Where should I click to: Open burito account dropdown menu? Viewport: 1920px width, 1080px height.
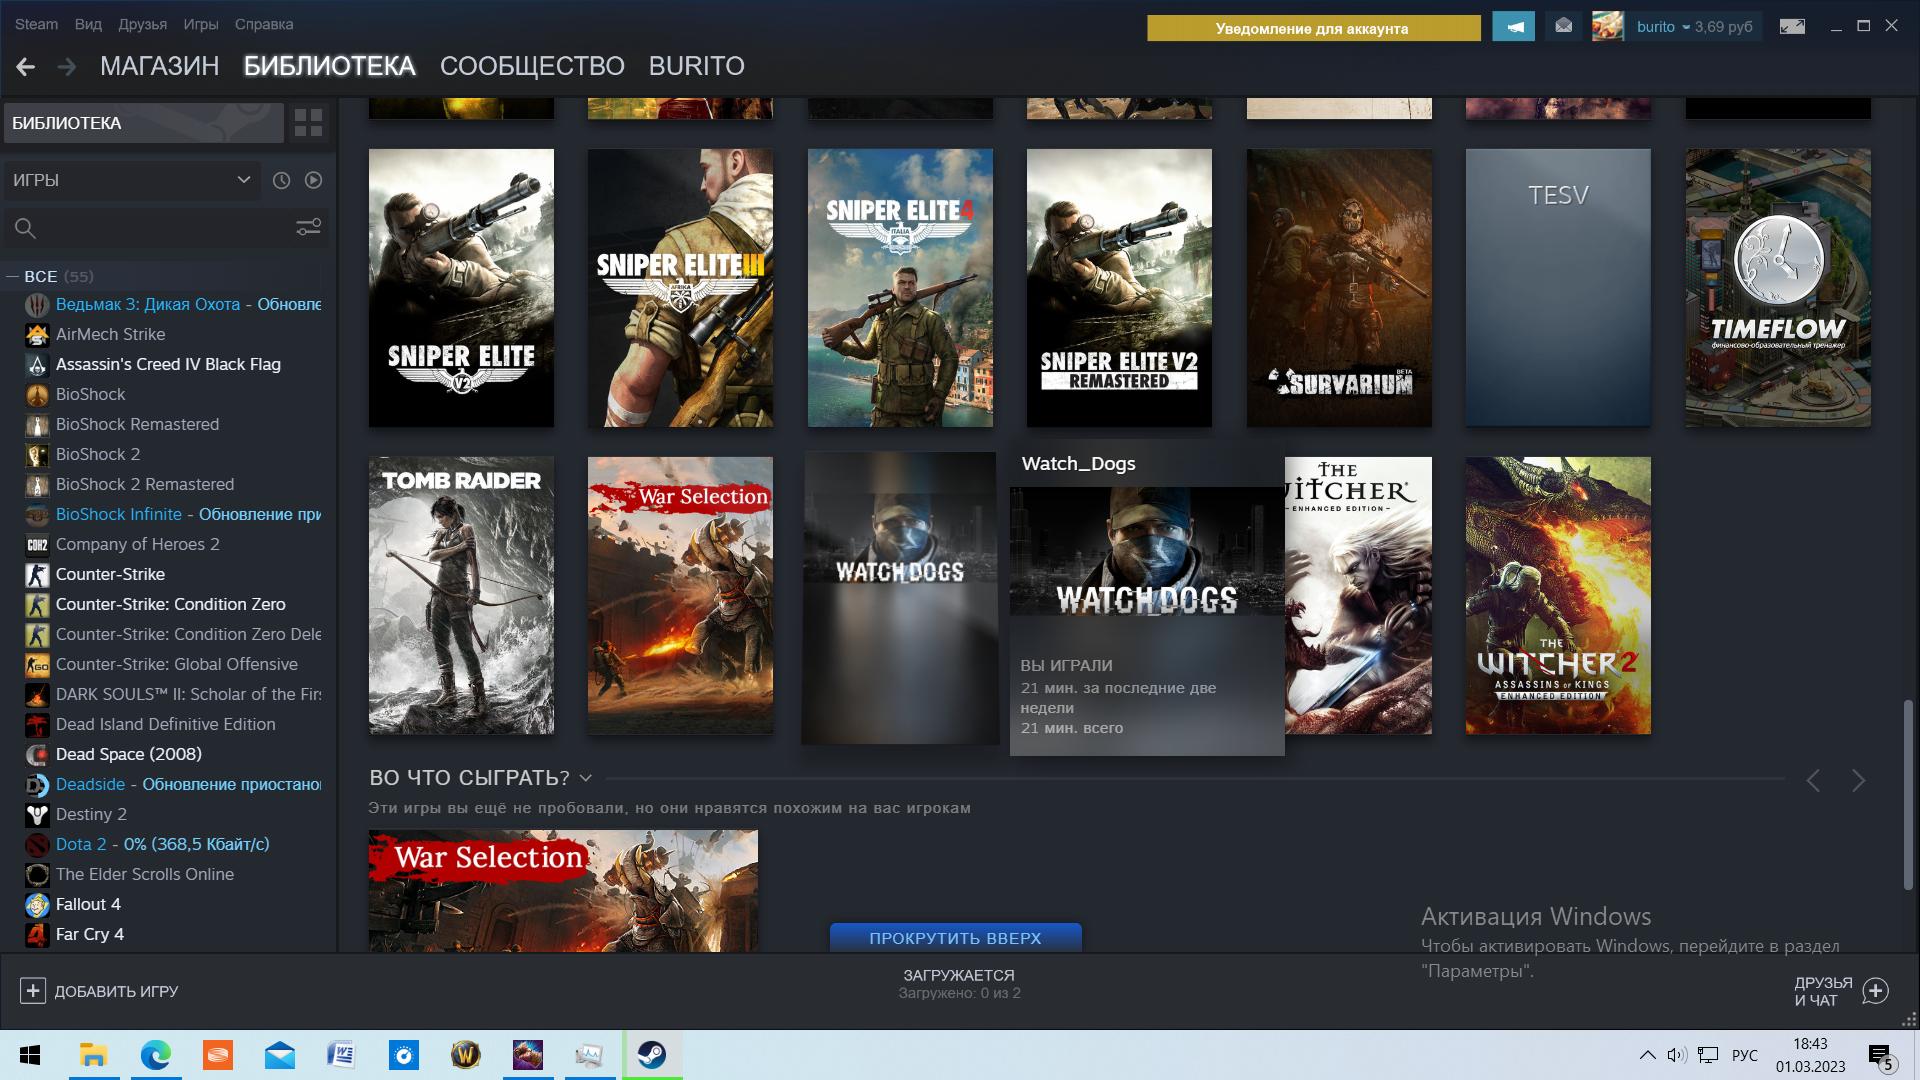(x=1686, y=27)
